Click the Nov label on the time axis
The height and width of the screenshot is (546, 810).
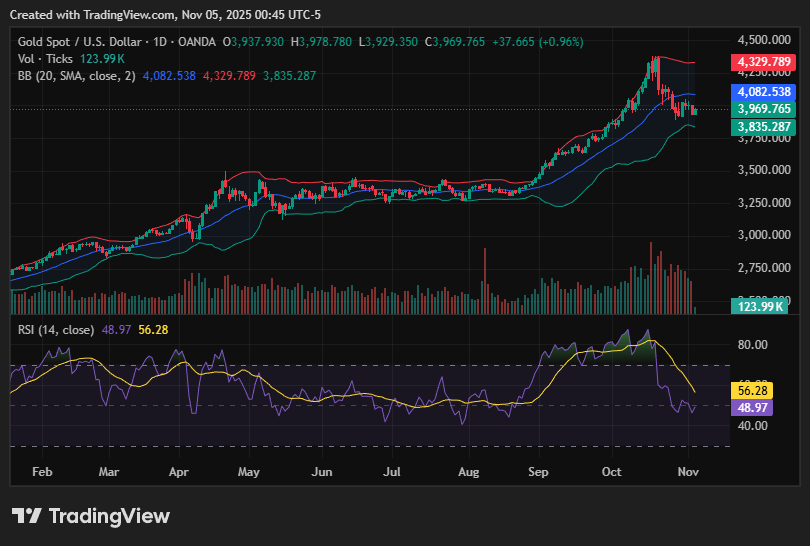689,469
